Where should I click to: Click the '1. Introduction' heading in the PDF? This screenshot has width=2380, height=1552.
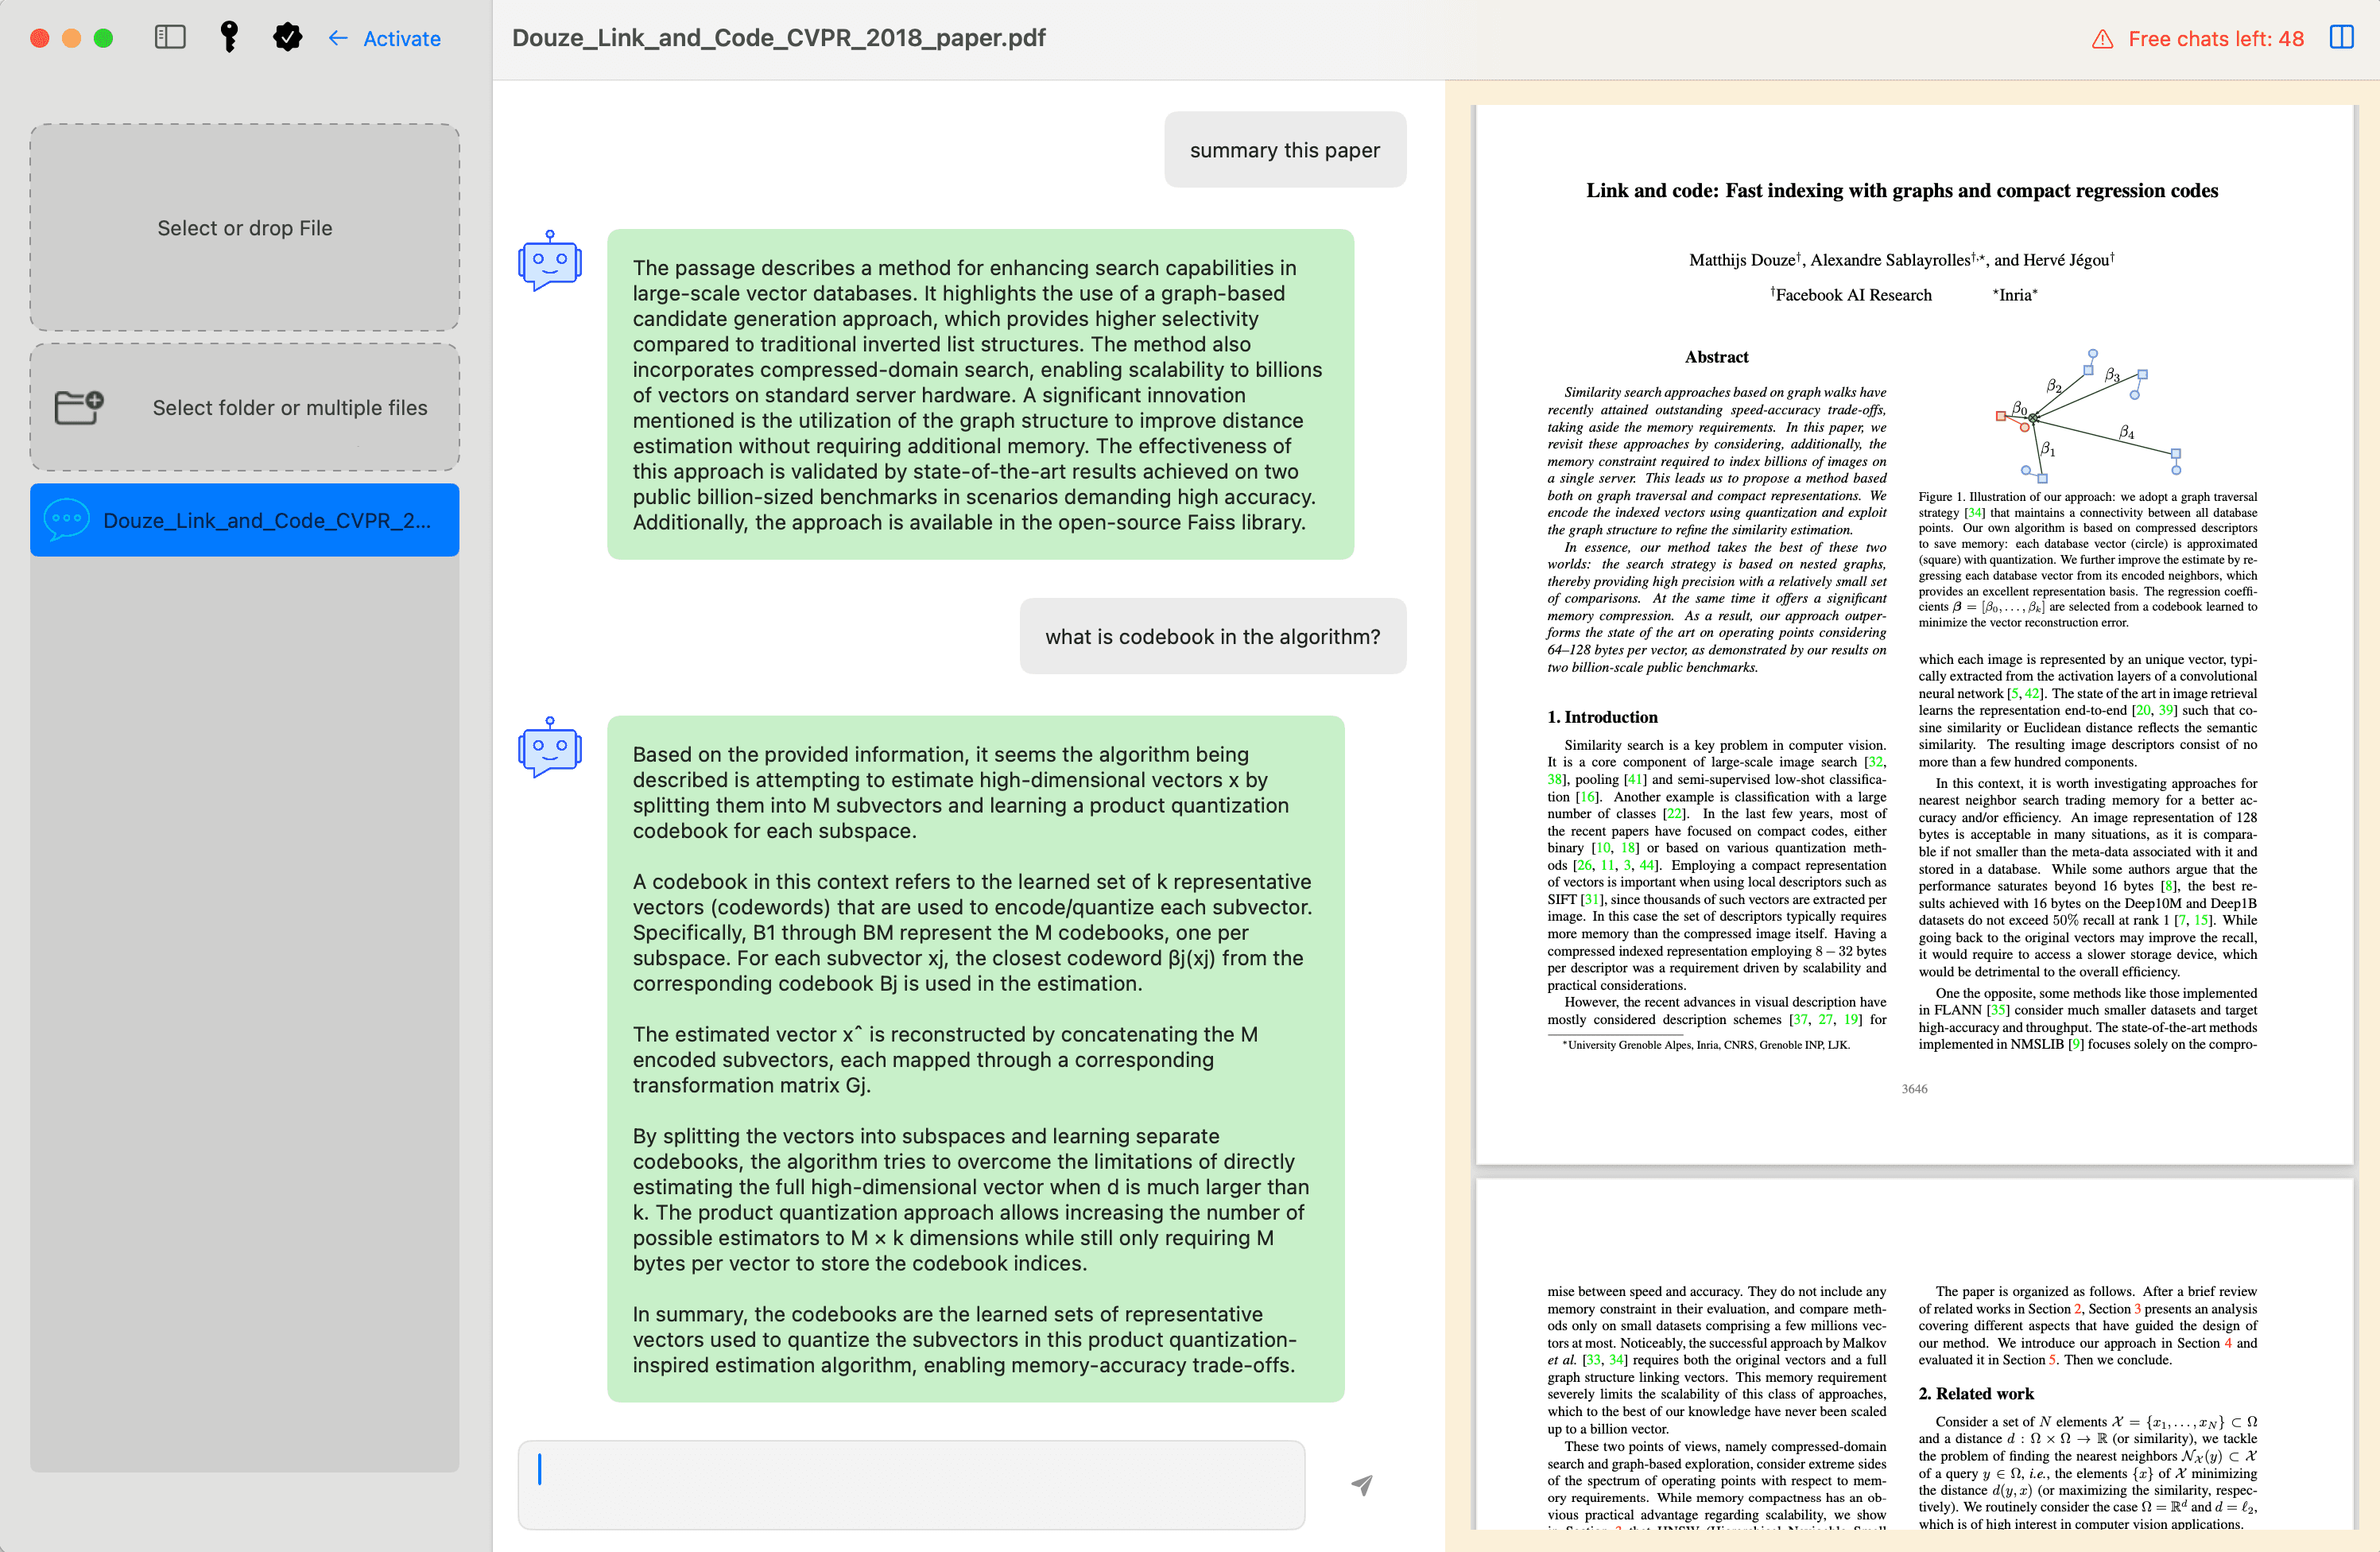1602,717
